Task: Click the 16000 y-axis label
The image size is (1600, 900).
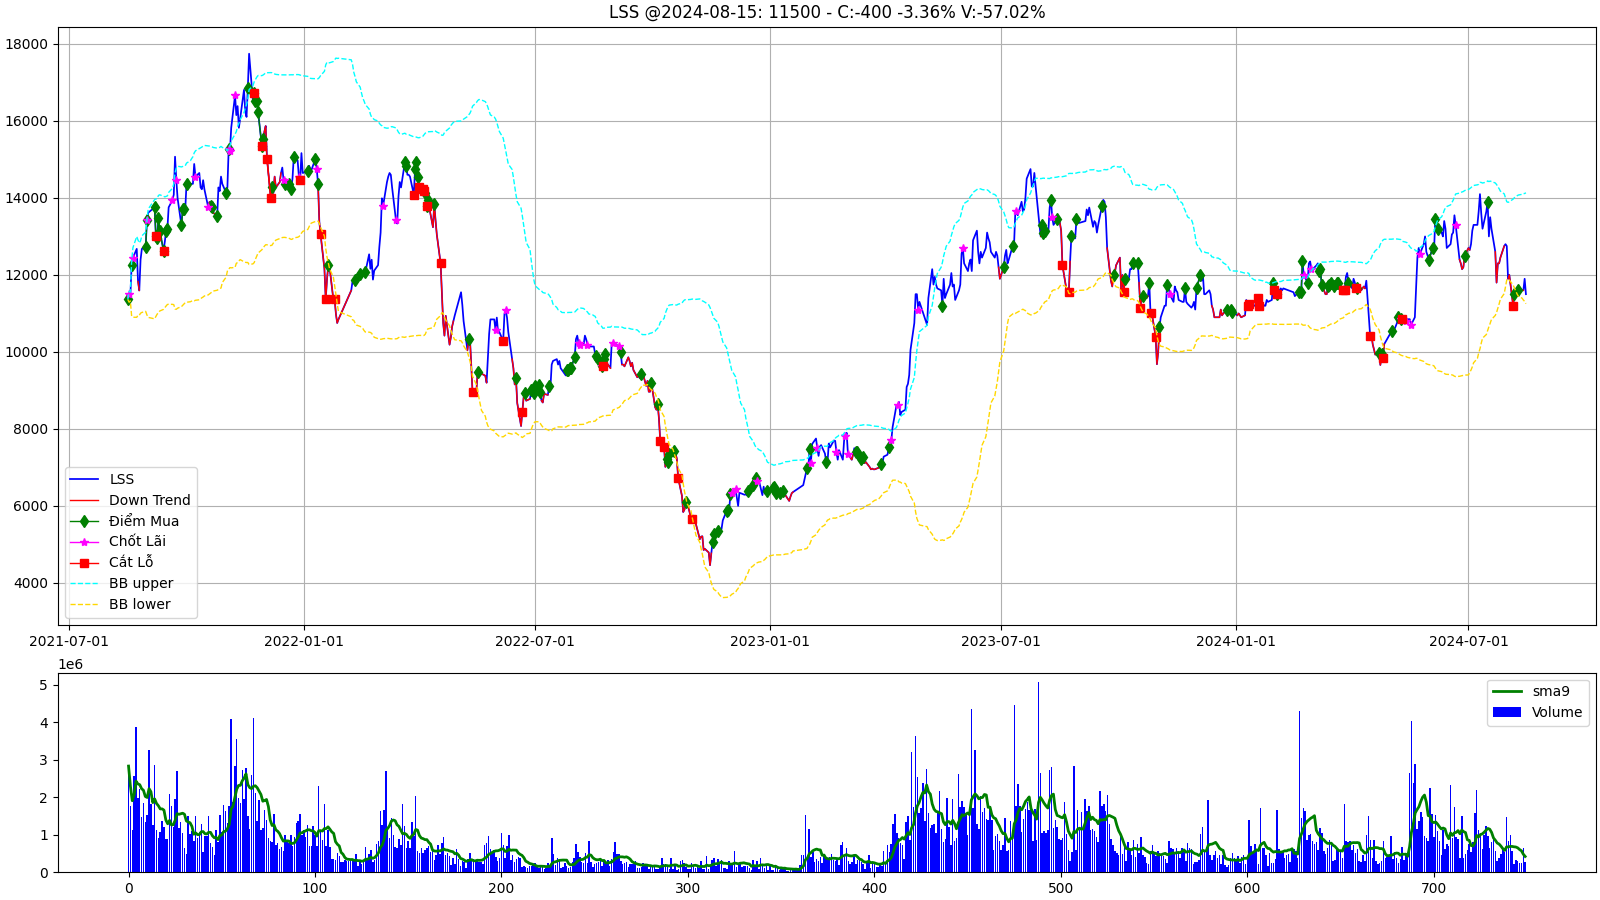Action: coord(26,121)
